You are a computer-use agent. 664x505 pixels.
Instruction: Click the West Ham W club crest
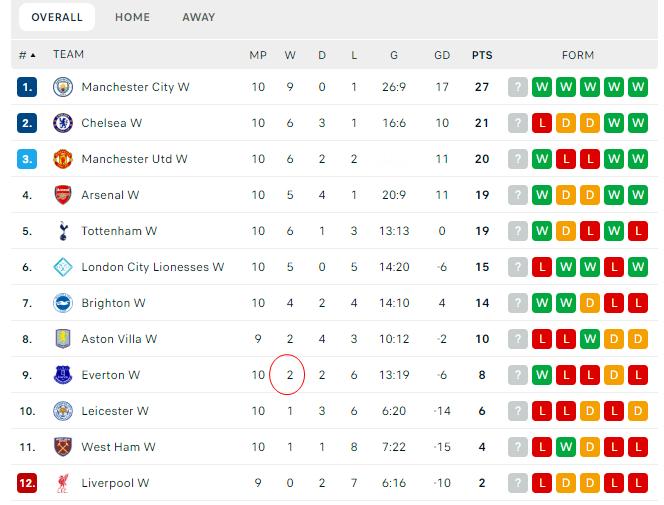pos(62,447)
